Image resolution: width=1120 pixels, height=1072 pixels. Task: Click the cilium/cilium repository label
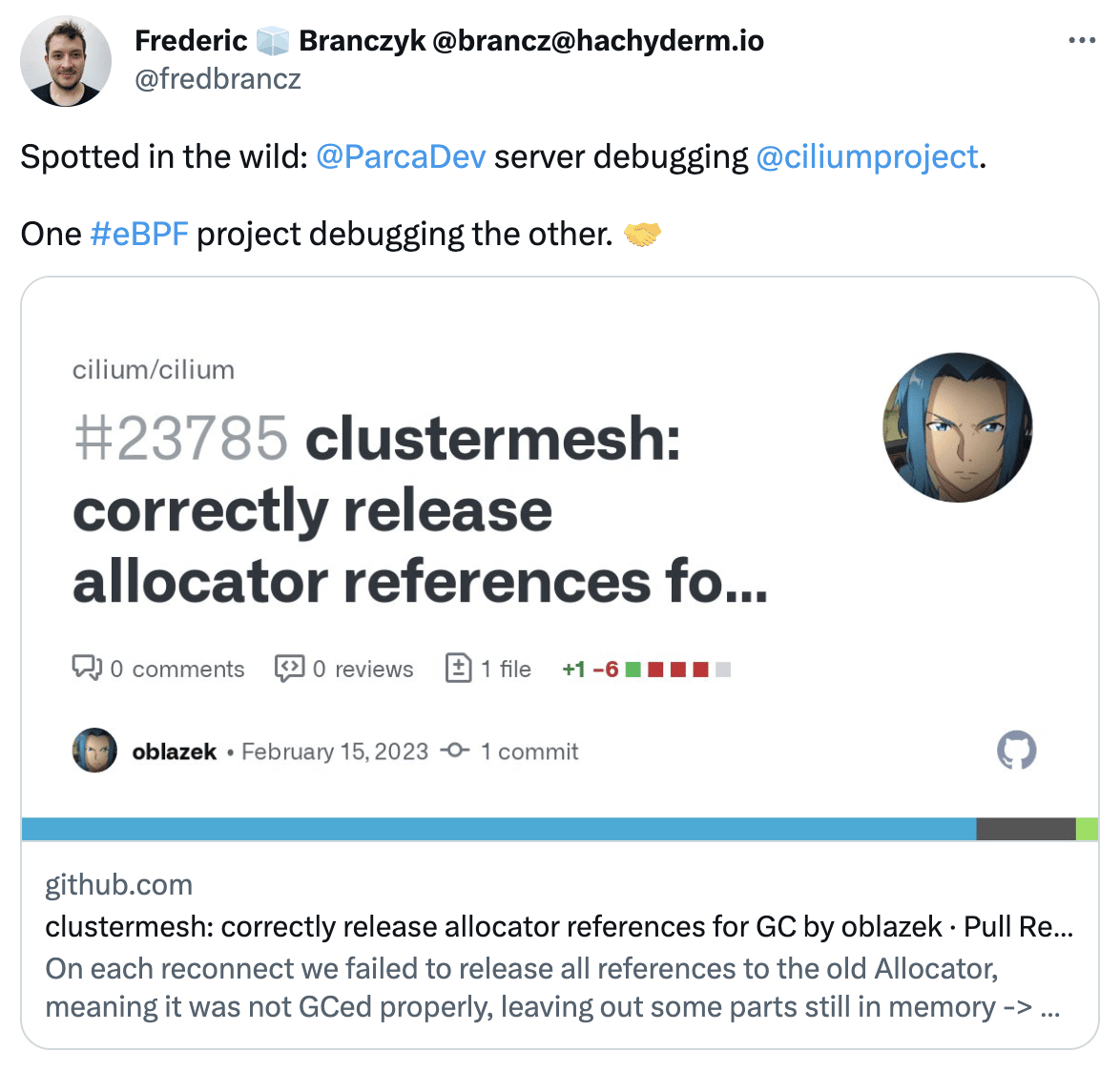(x=153, y=370)
